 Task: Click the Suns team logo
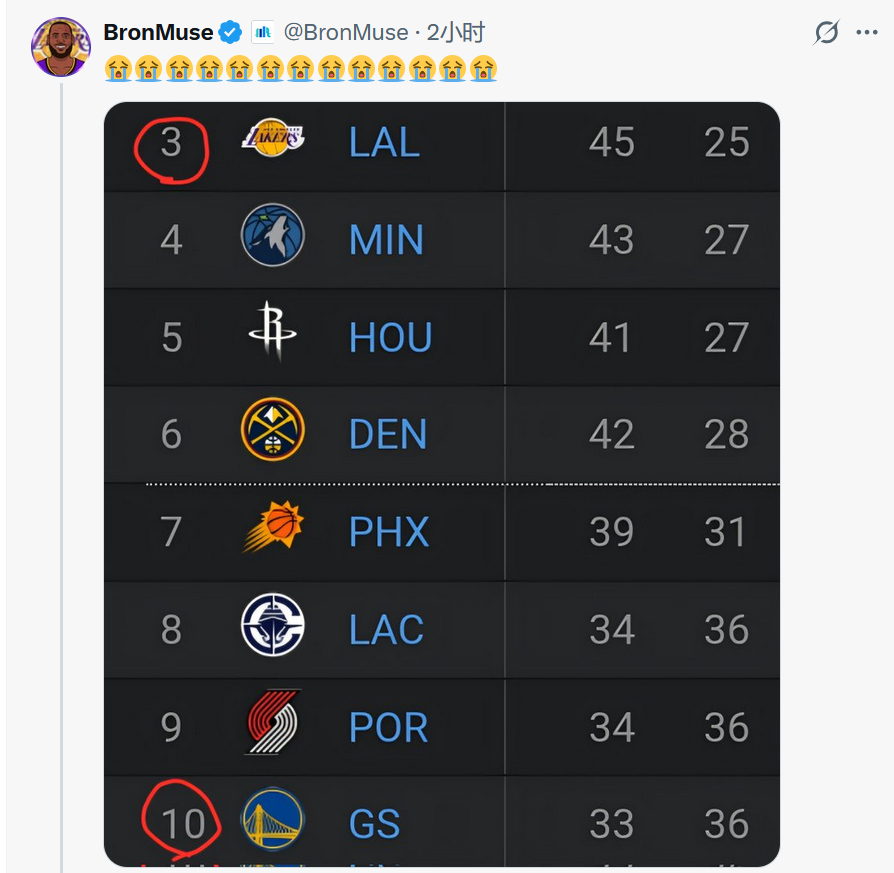click(x=273, y=527)
